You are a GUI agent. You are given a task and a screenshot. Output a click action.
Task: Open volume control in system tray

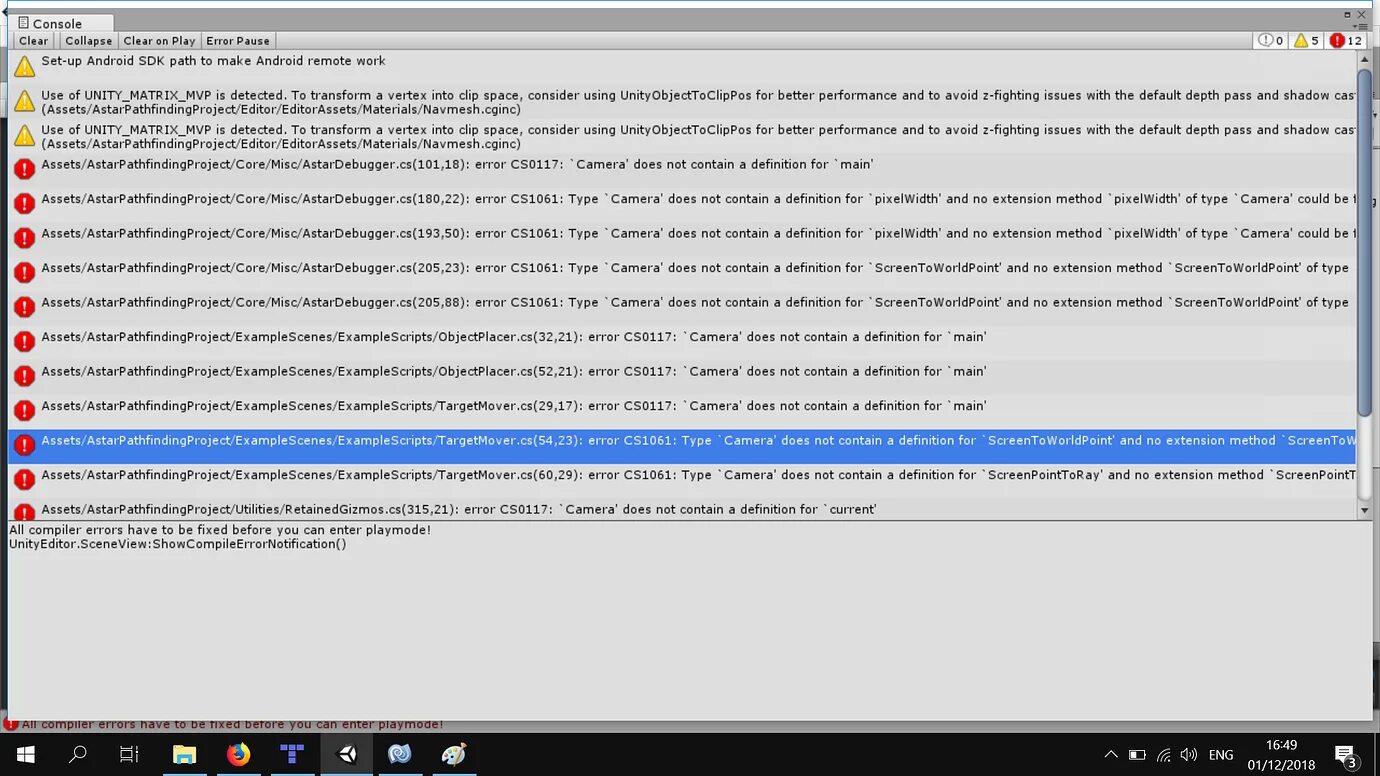1189,755
